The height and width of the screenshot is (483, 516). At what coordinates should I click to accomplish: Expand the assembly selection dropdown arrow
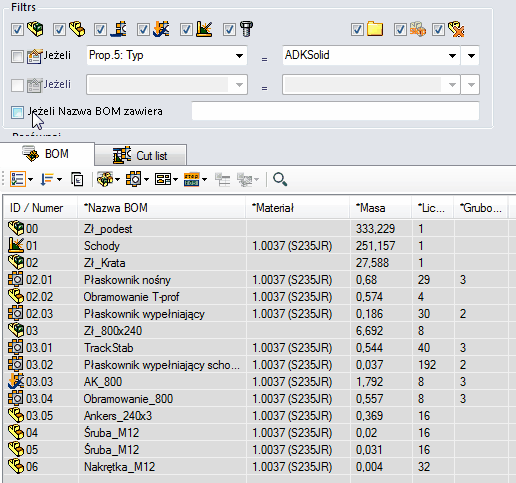117,180
